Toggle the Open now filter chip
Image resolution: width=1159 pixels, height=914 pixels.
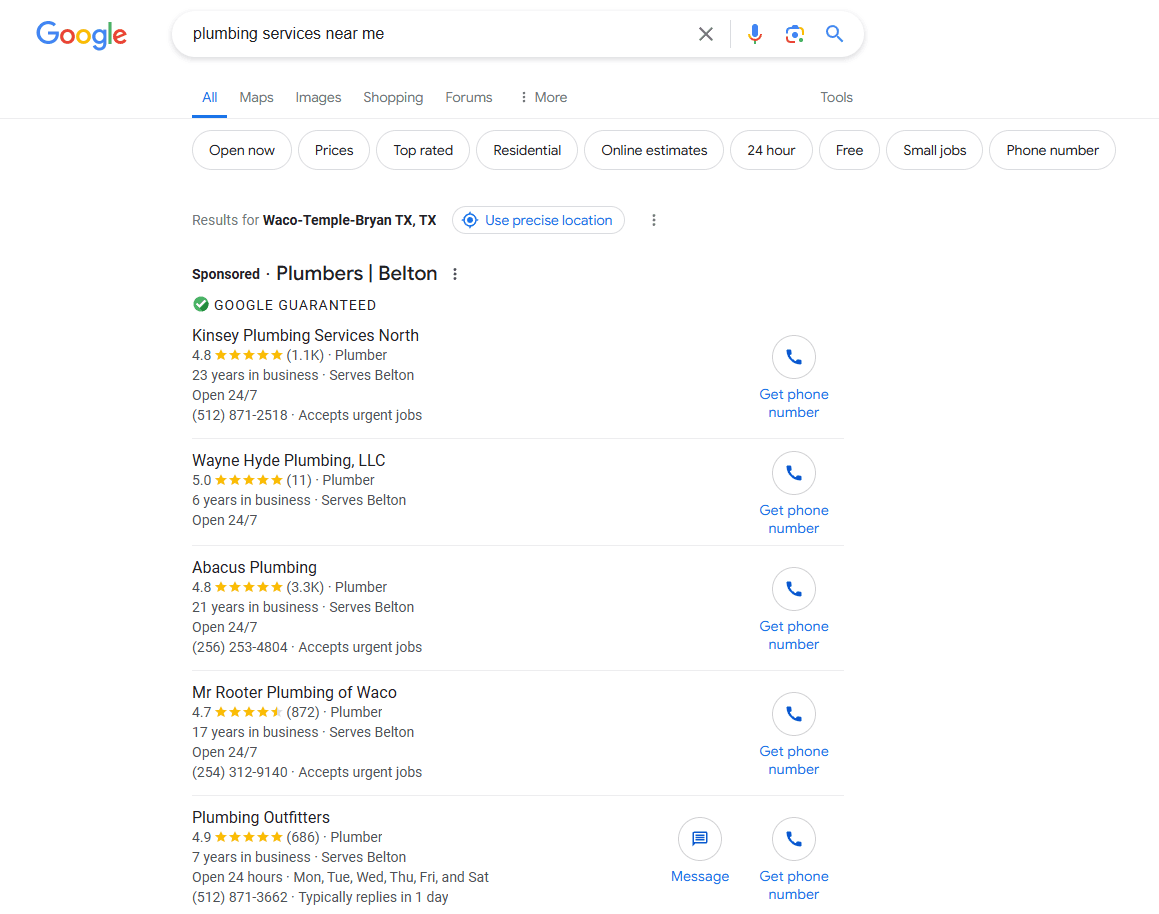coord(242,150)
